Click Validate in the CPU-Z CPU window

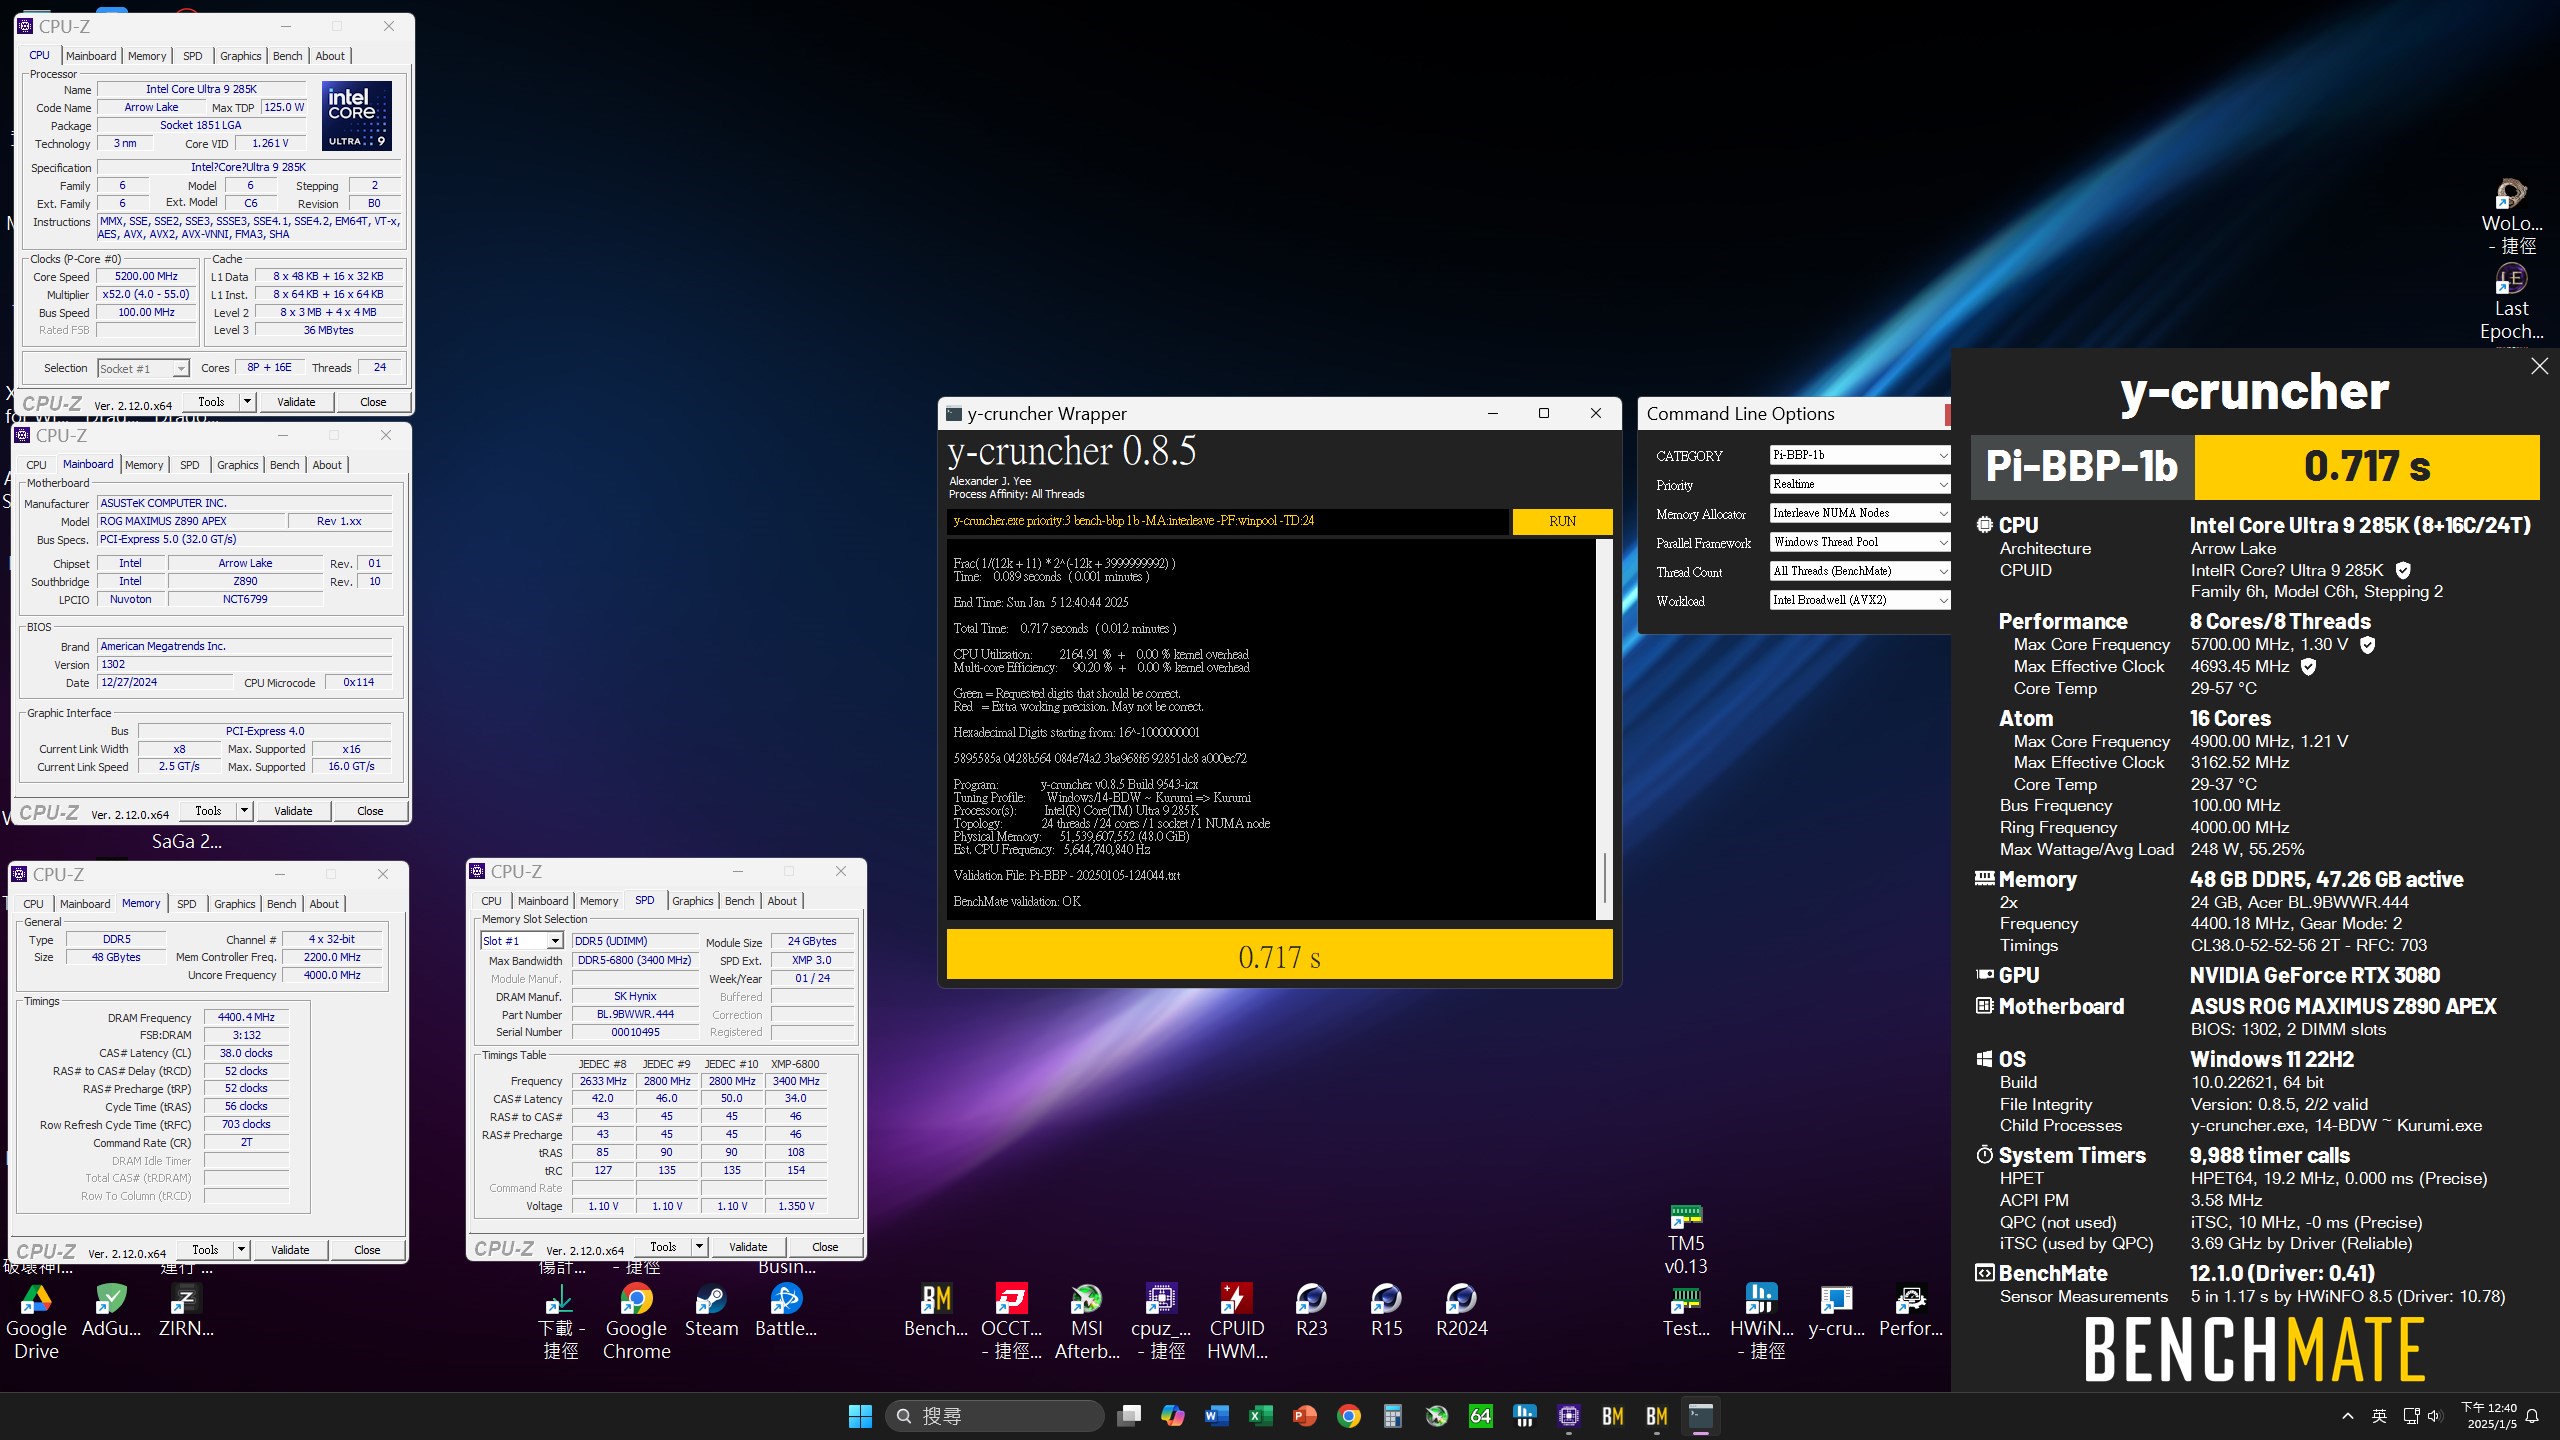coord(296,402)
